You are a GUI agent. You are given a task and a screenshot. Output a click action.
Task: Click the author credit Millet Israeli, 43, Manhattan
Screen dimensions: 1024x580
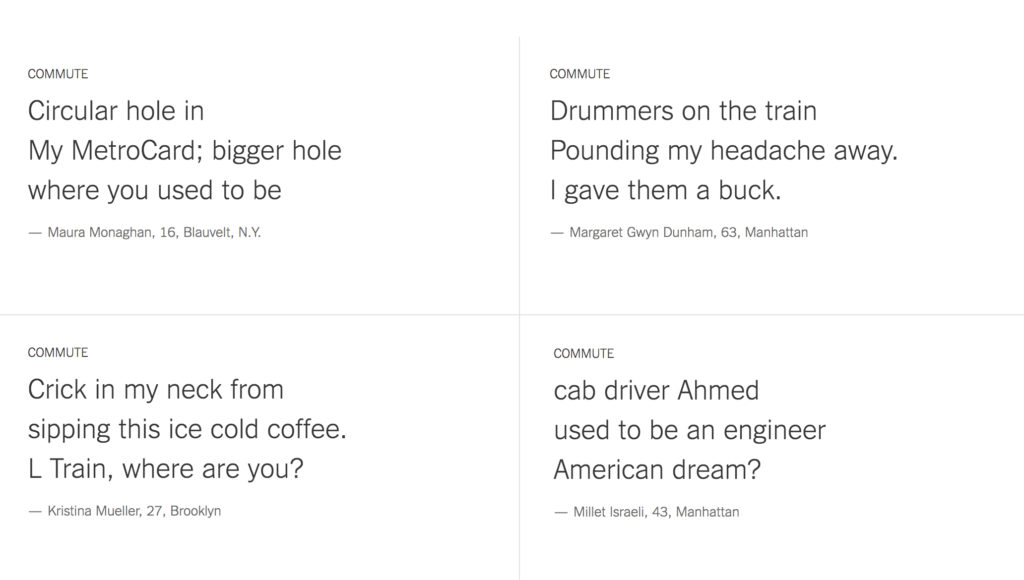click(x=647, y=512)
